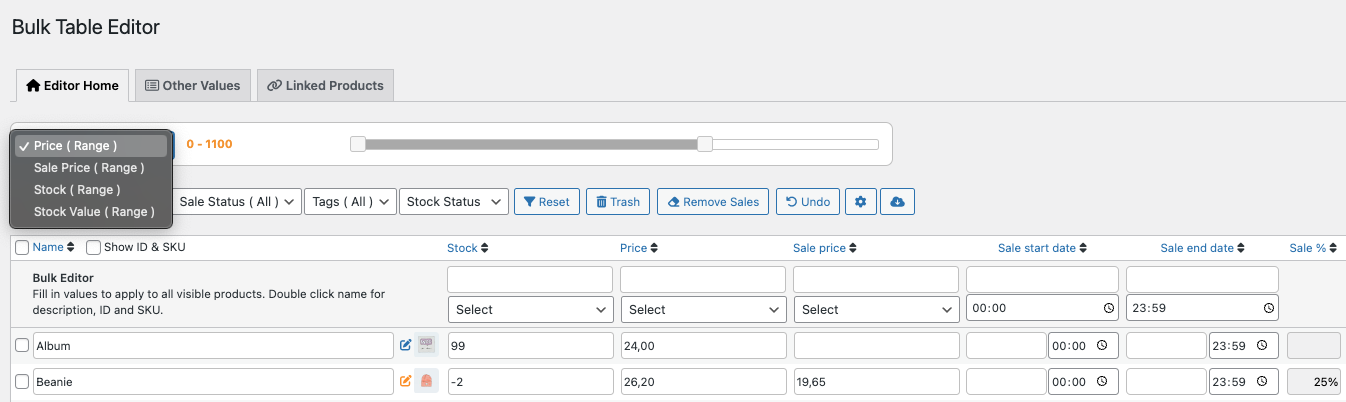
Task: Open the Tags ( All ) filter dropdown
Action: tap(350, 202)
